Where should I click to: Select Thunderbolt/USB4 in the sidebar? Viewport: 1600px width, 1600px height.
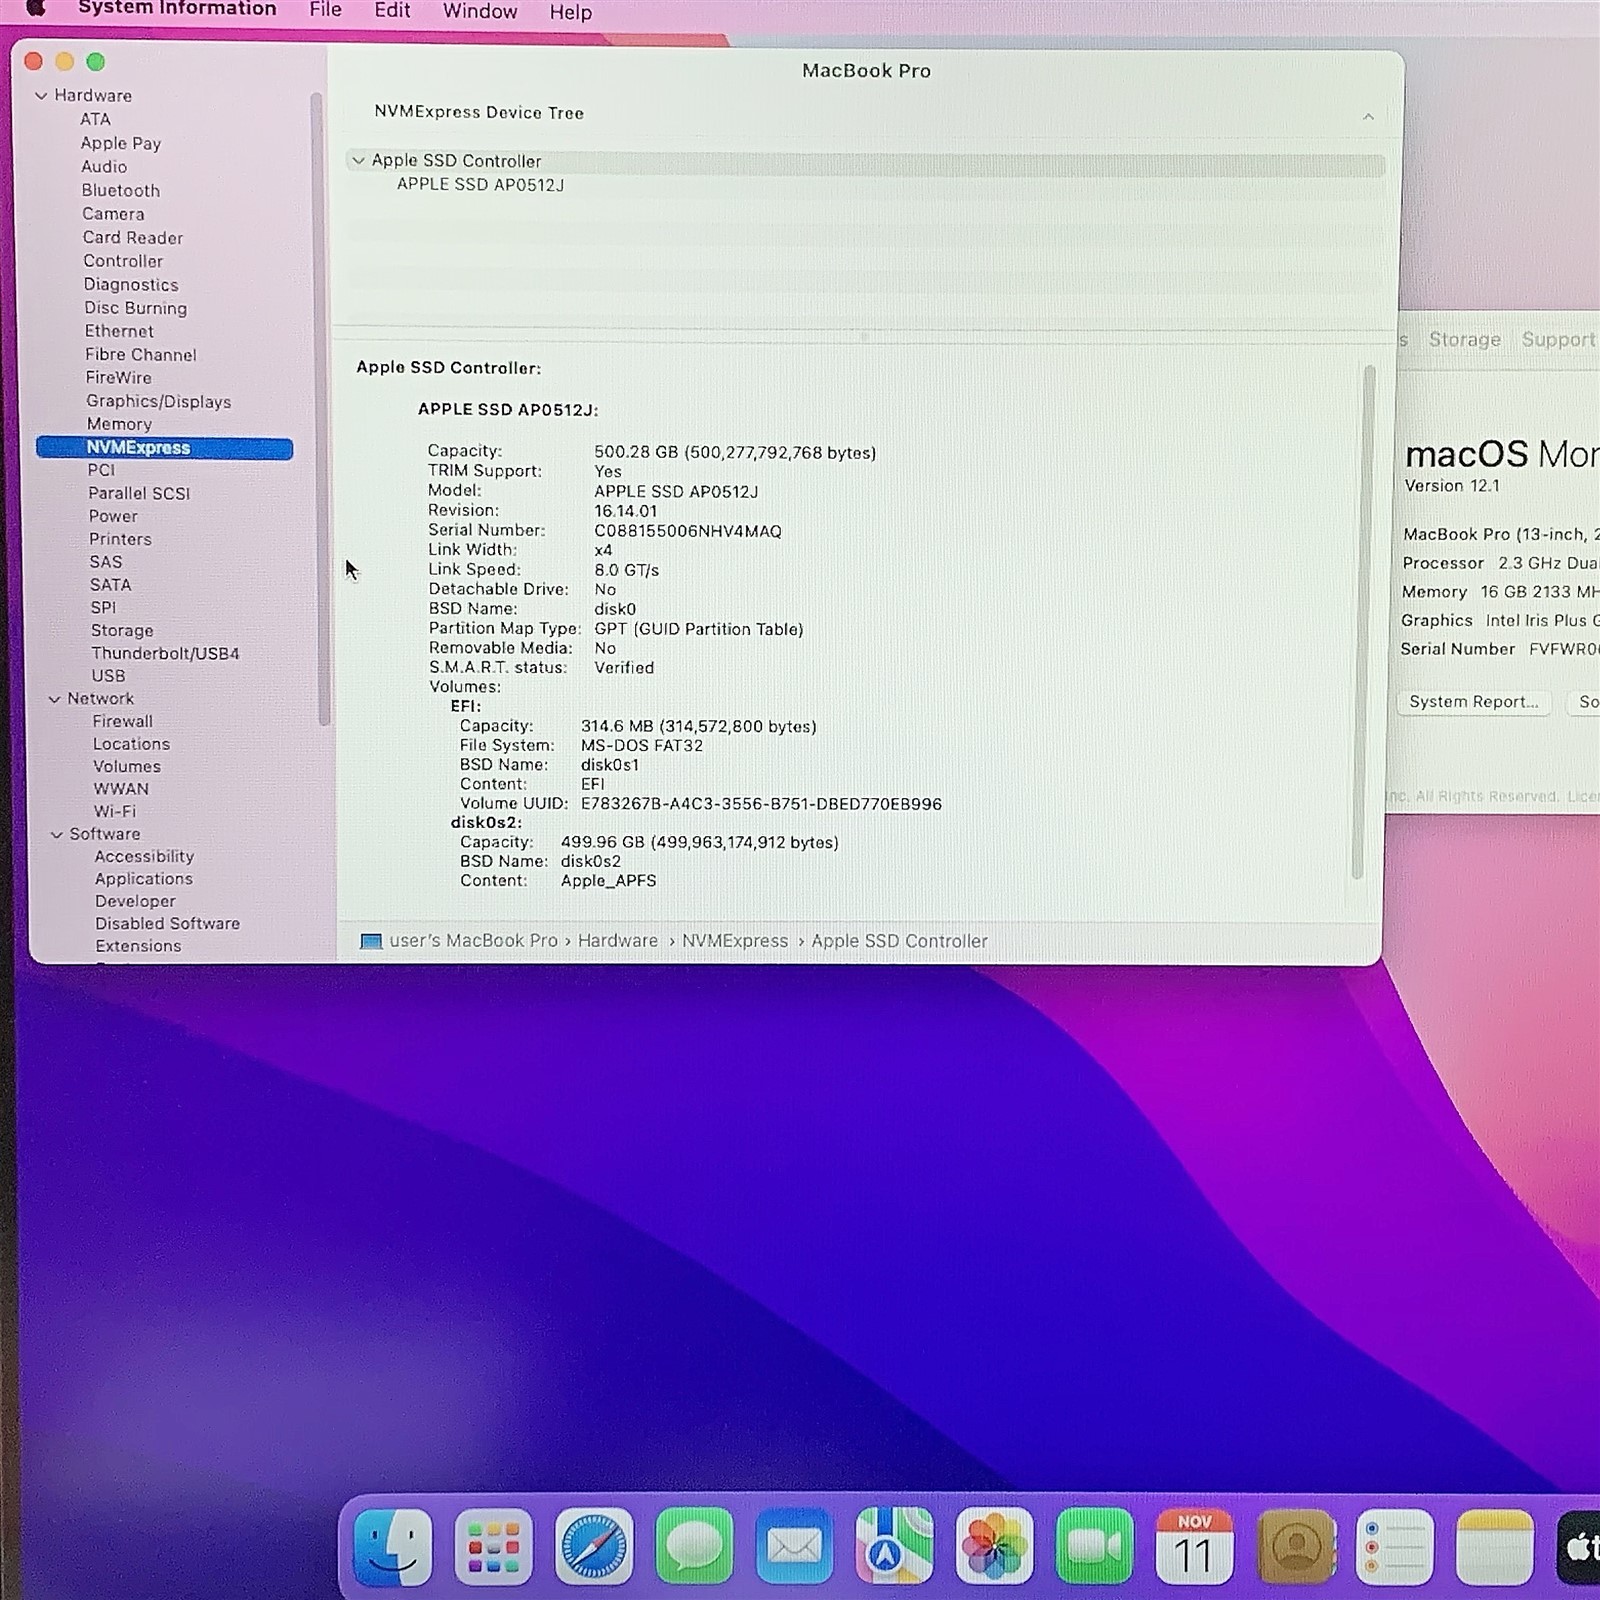coord(165,653)
